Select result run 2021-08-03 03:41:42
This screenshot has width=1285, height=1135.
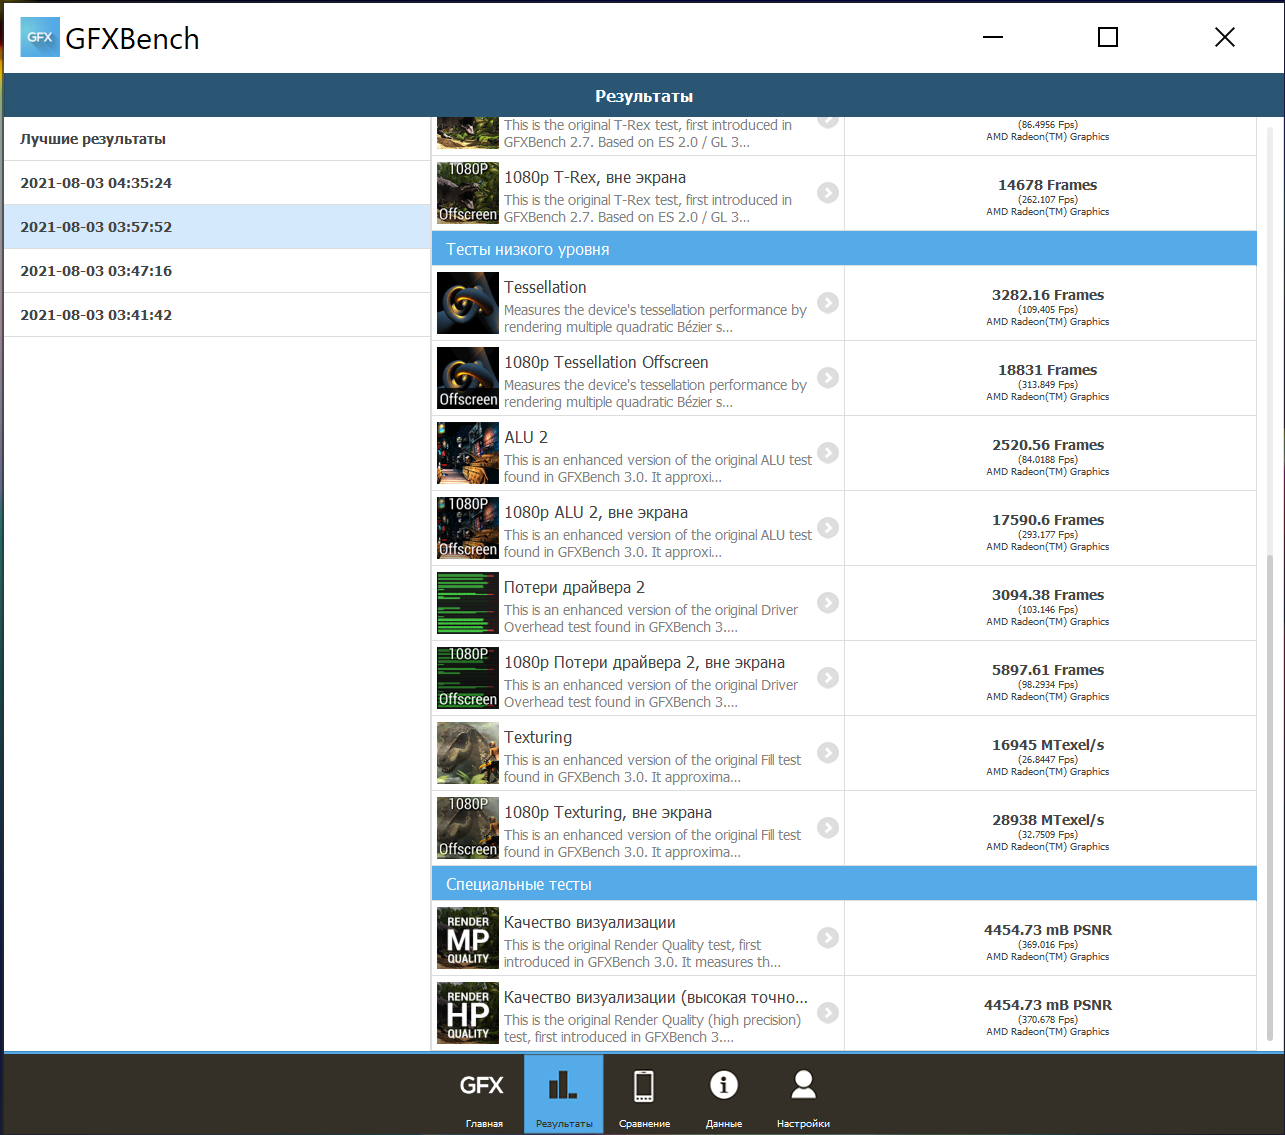(x=217, y=315)
